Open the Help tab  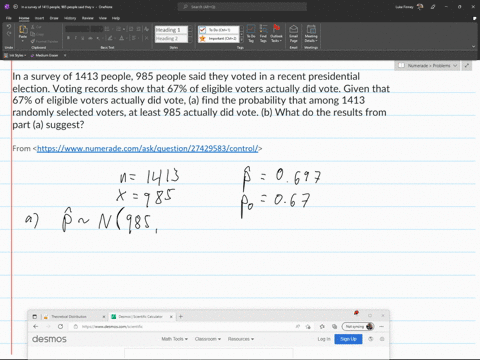(116, 18)
